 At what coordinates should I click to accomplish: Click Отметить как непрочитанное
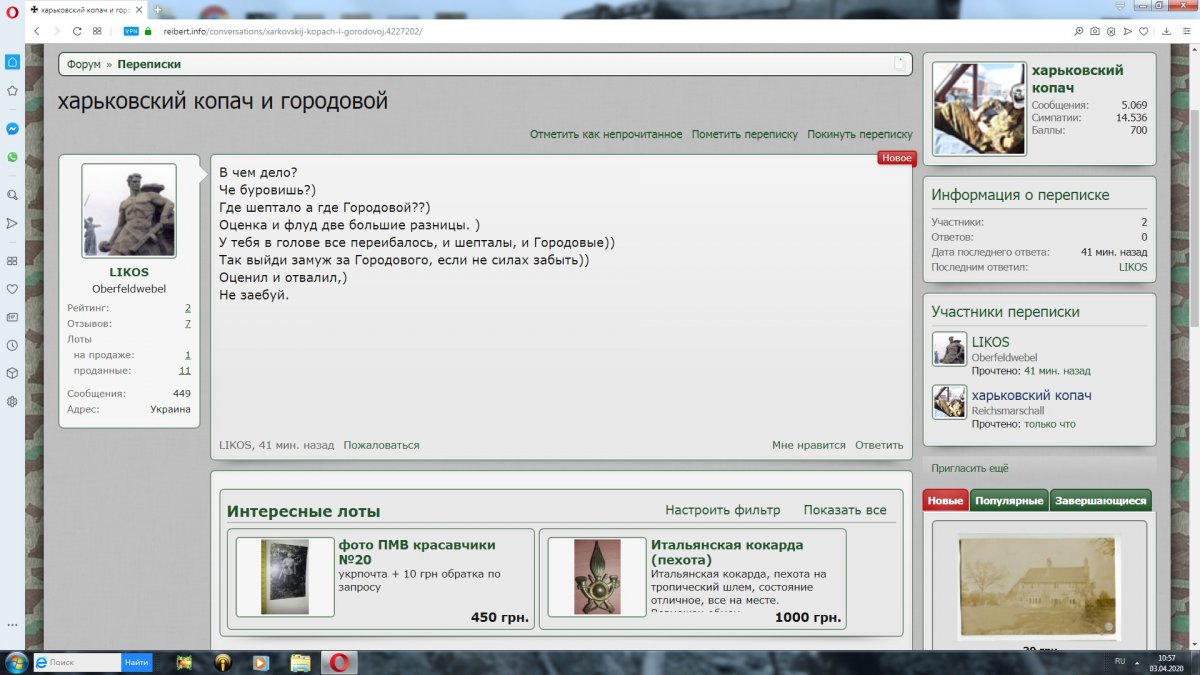pos(606,134)
